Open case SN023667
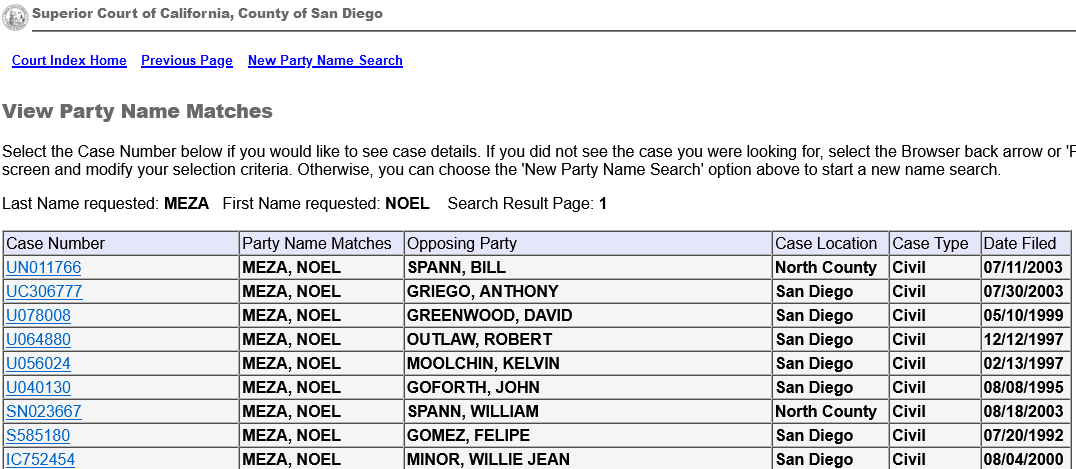 point(44,411)
